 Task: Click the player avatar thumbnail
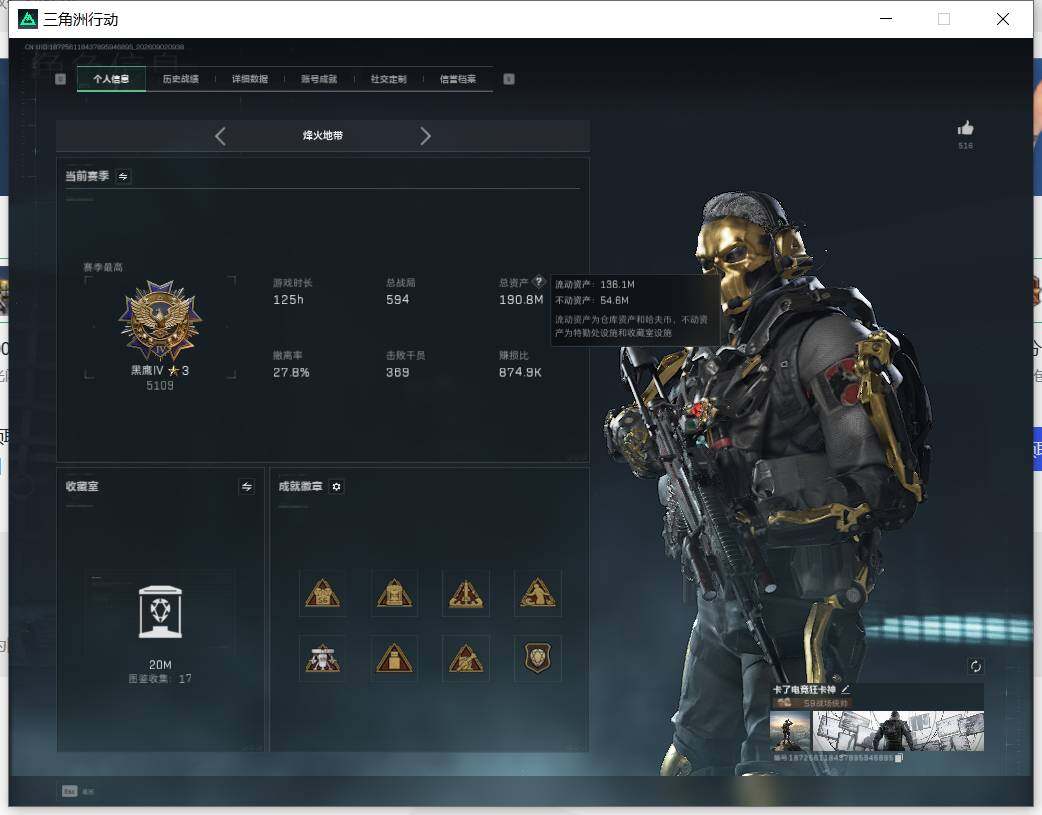pos(790,731)
